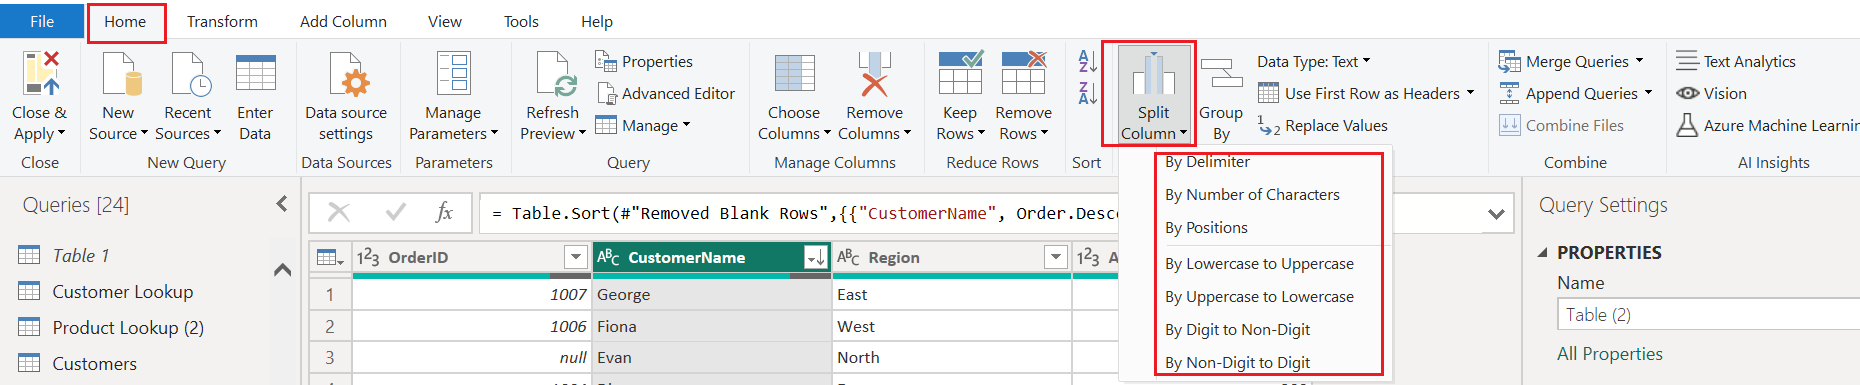Click the Name field containing Table (2)
Screen dimensions: 1860x385
(1708, 315)
